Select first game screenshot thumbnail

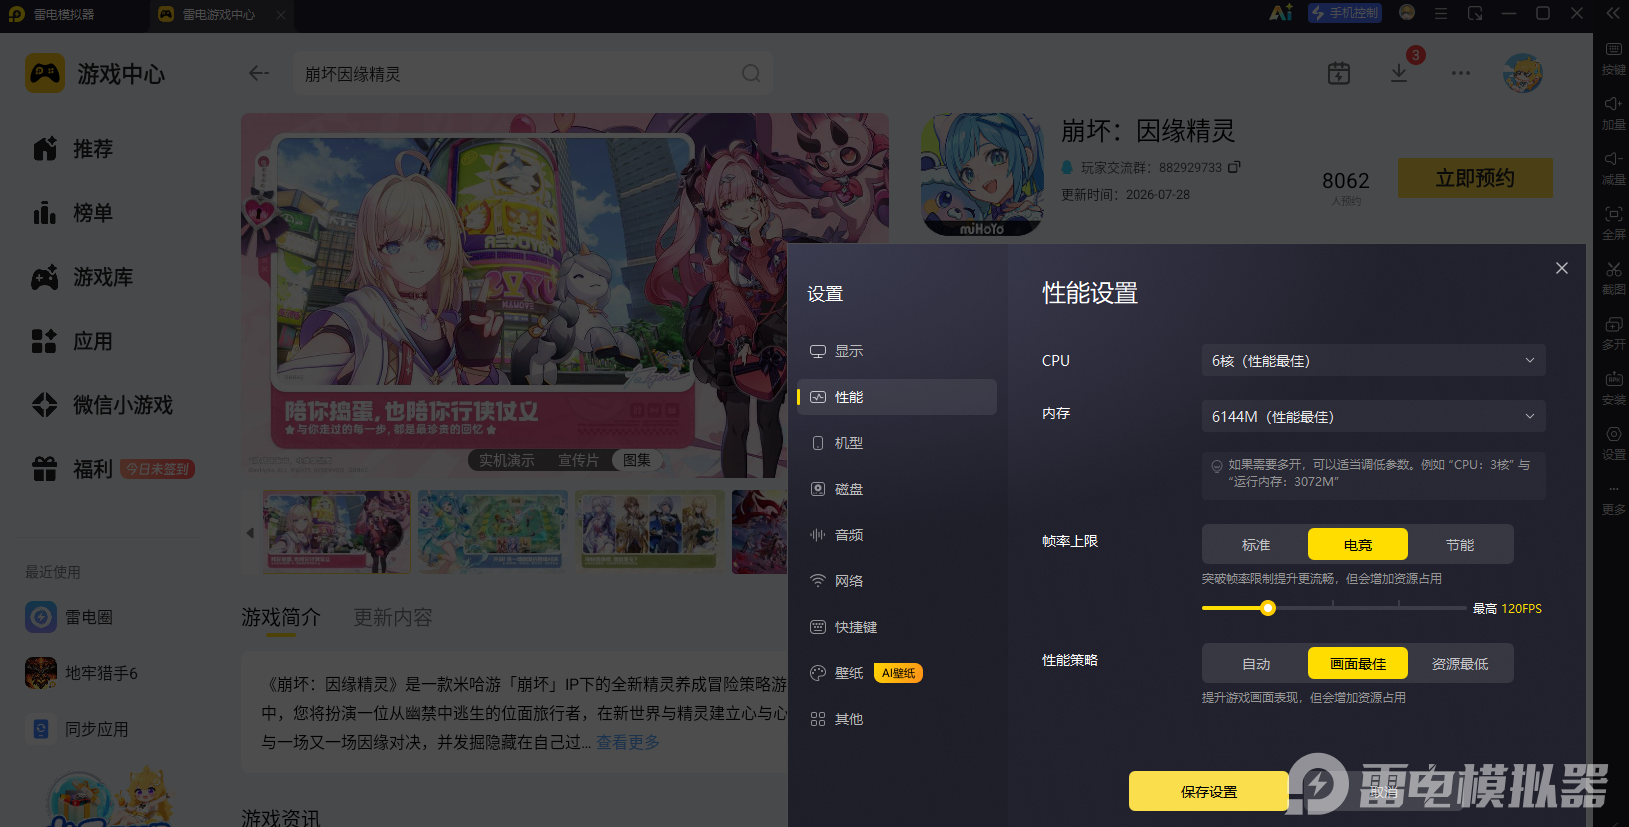337,531
